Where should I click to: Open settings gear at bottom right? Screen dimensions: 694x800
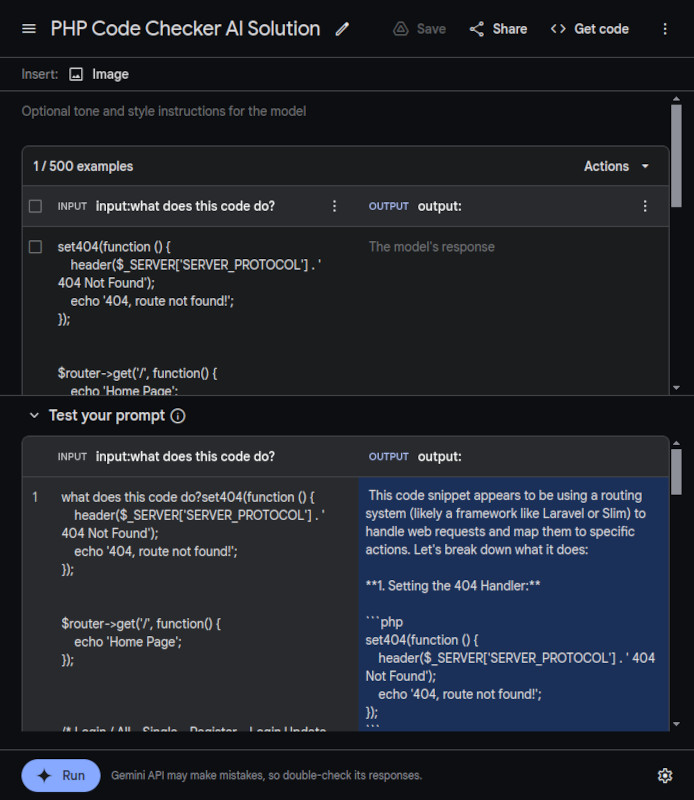(x=665, y=775)
